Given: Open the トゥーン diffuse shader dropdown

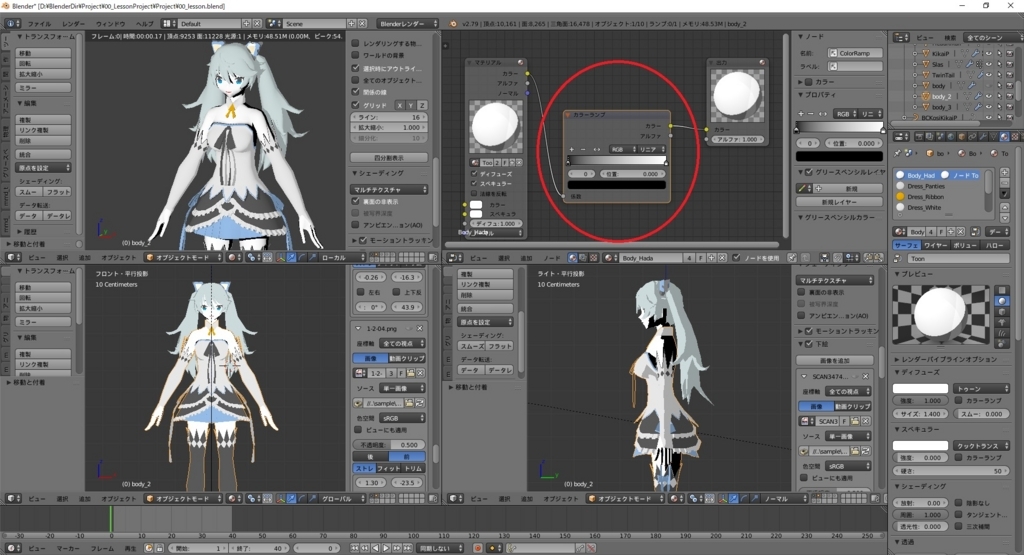Looking at the screenshot, I should tap(981, 388).
